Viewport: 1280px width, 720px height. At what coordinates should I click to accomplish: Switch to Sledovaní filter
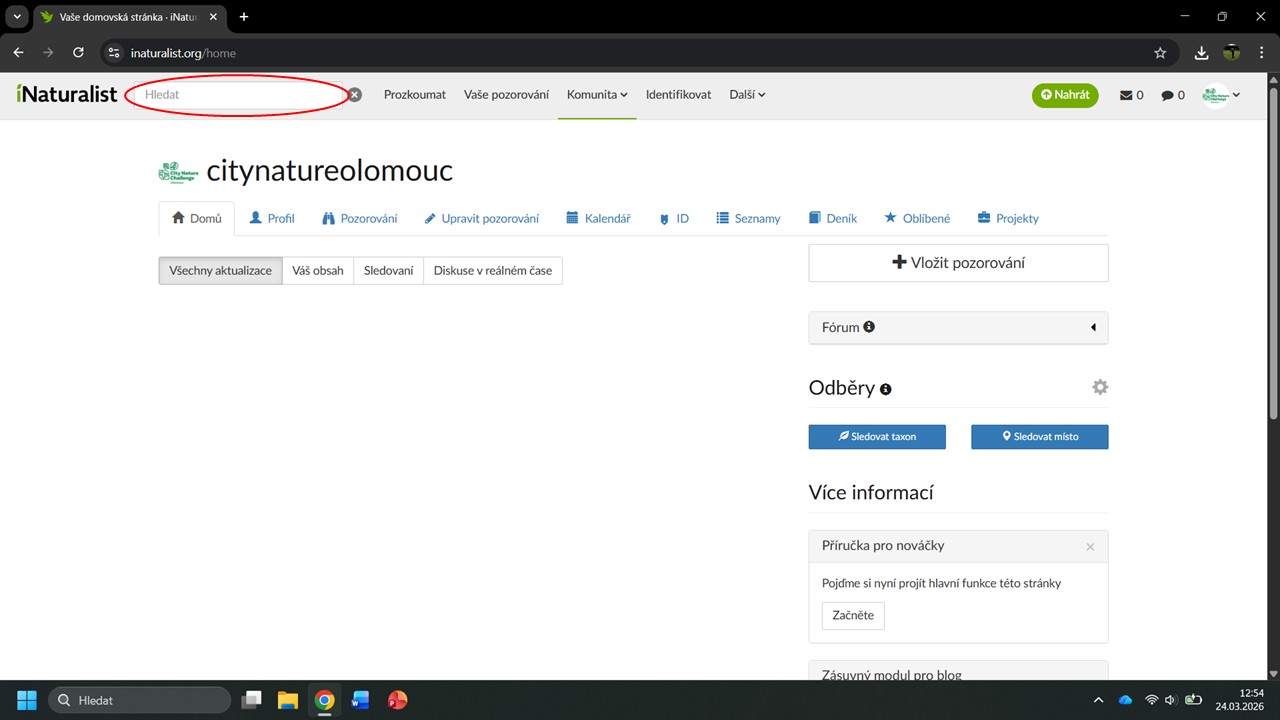388,270
